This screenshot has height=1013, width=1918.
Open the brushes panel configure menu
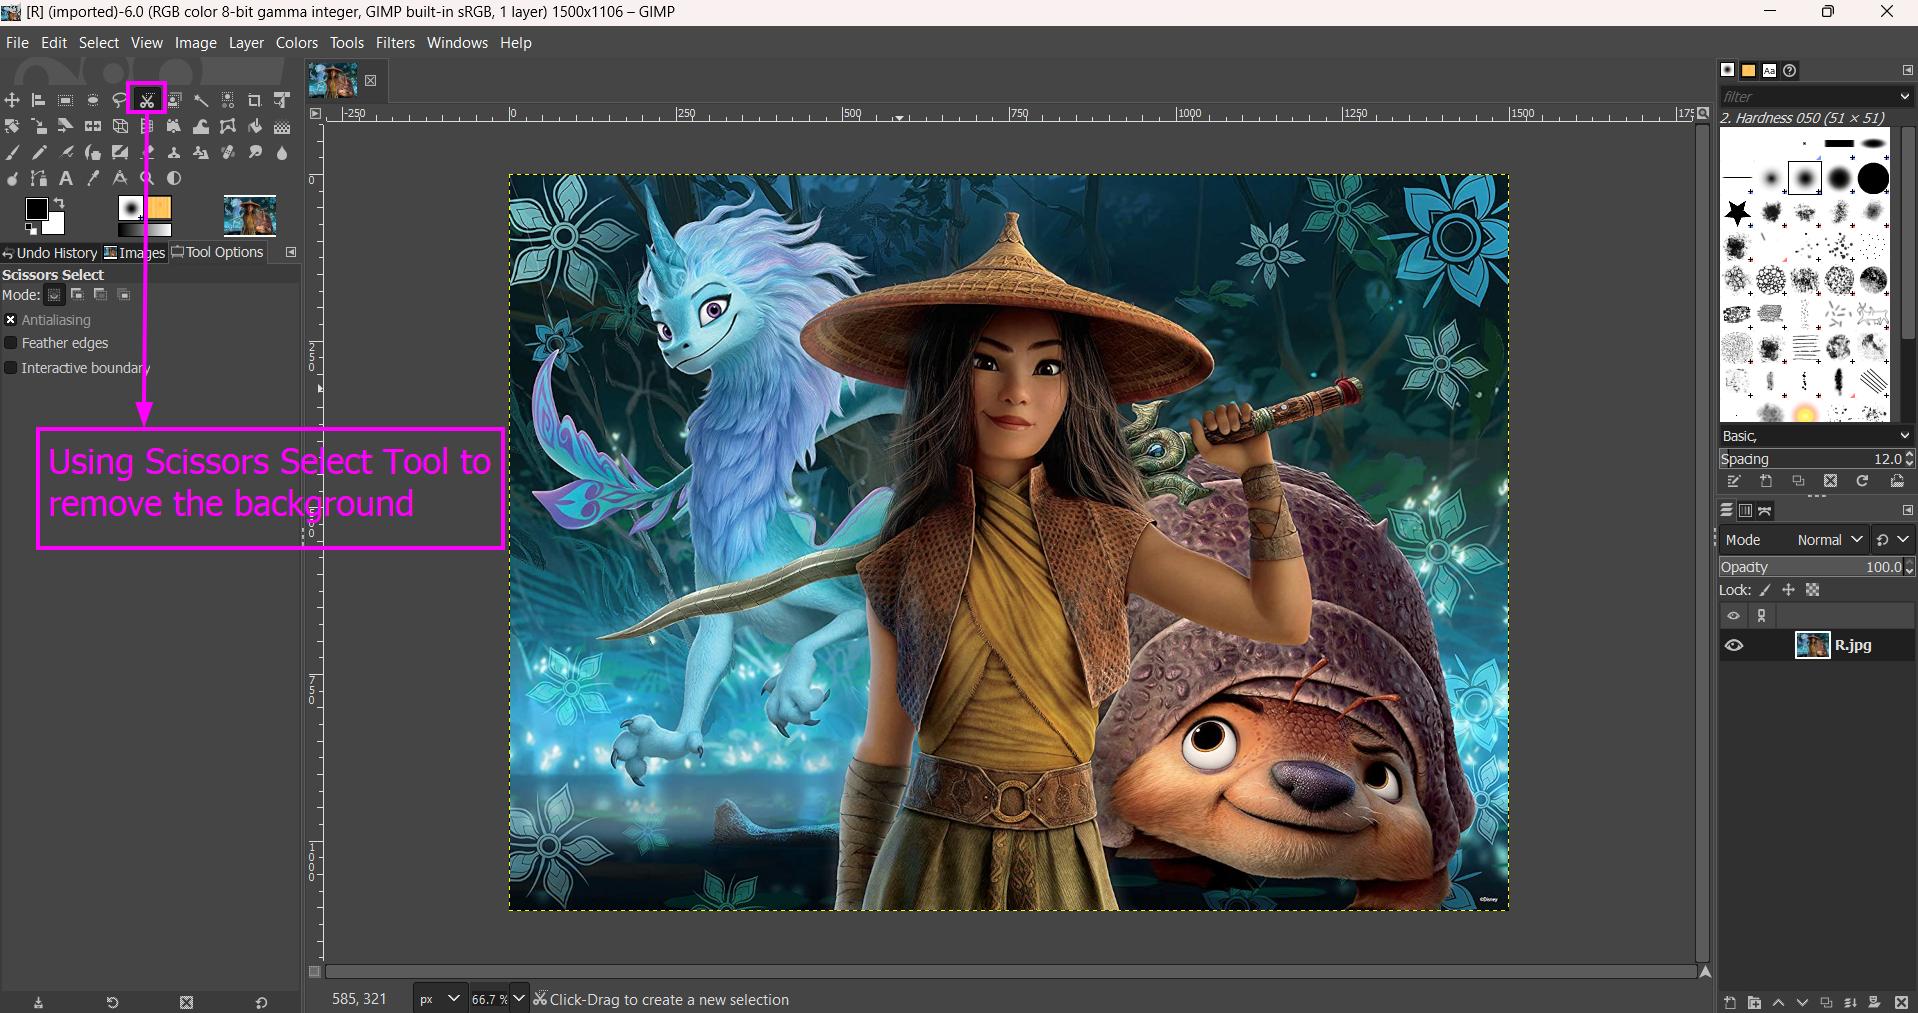1907,70
